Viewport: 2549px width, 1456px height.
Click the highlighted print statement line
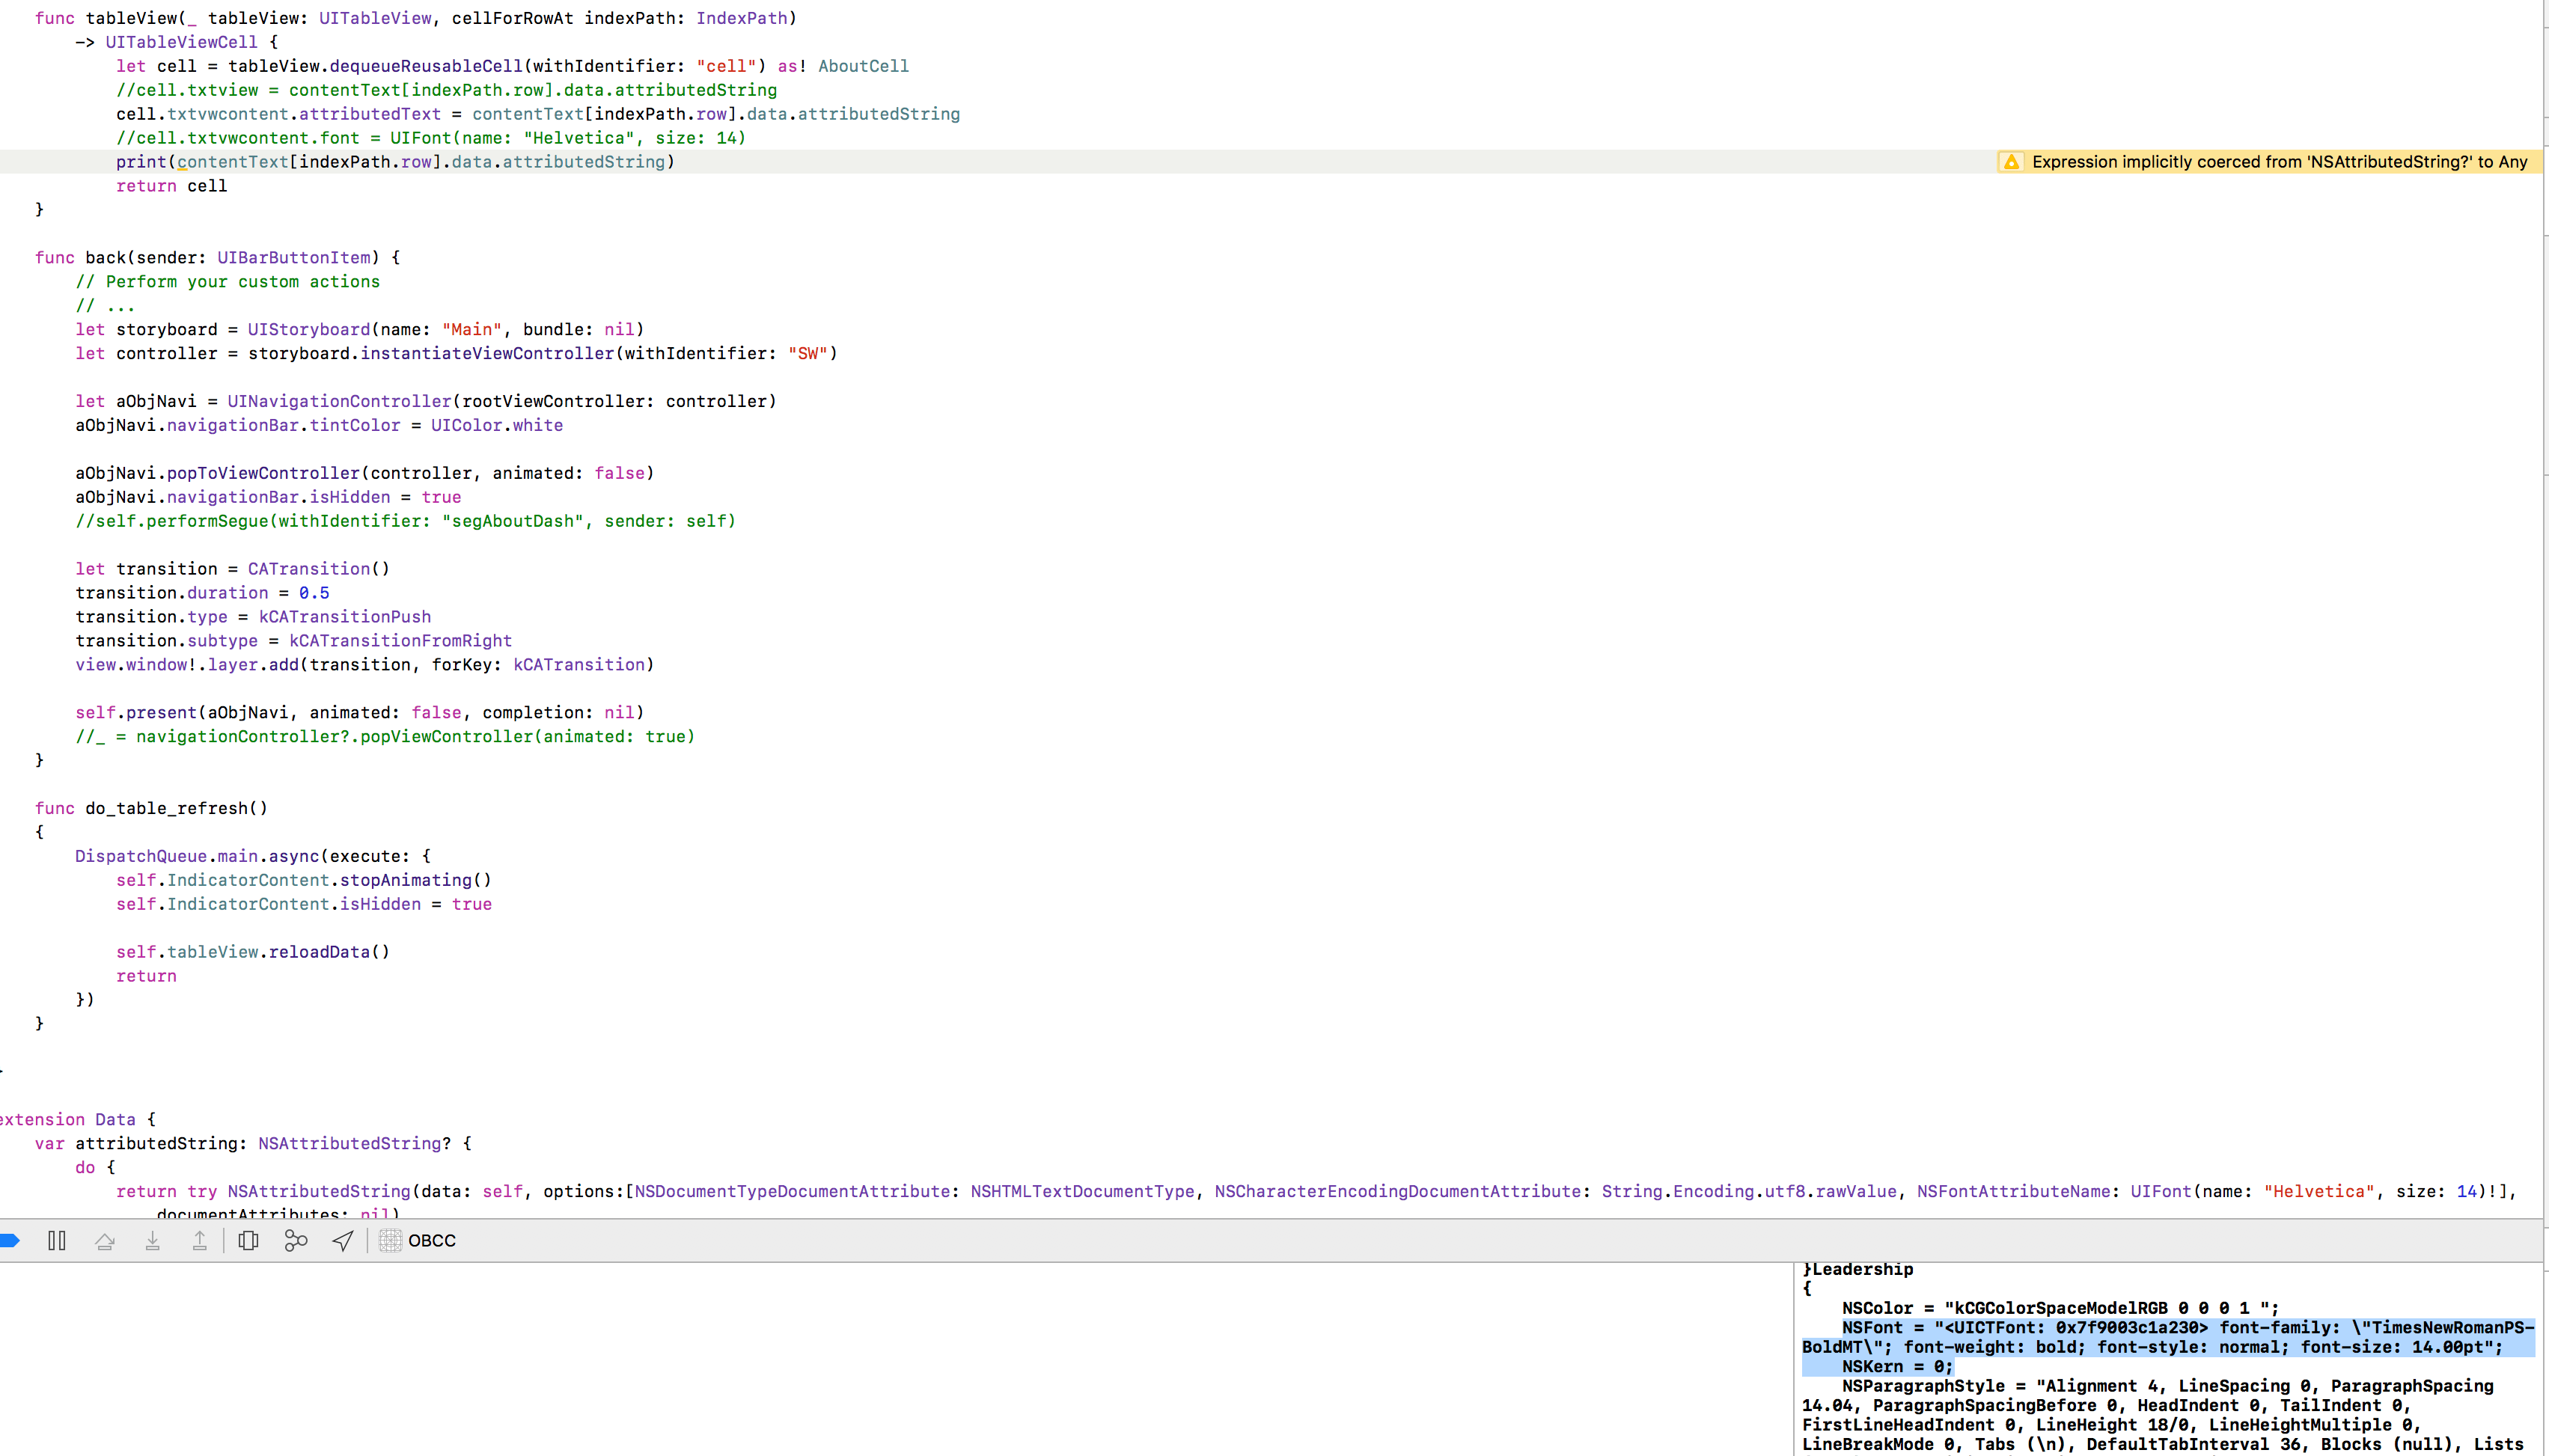tap(400, 161)
